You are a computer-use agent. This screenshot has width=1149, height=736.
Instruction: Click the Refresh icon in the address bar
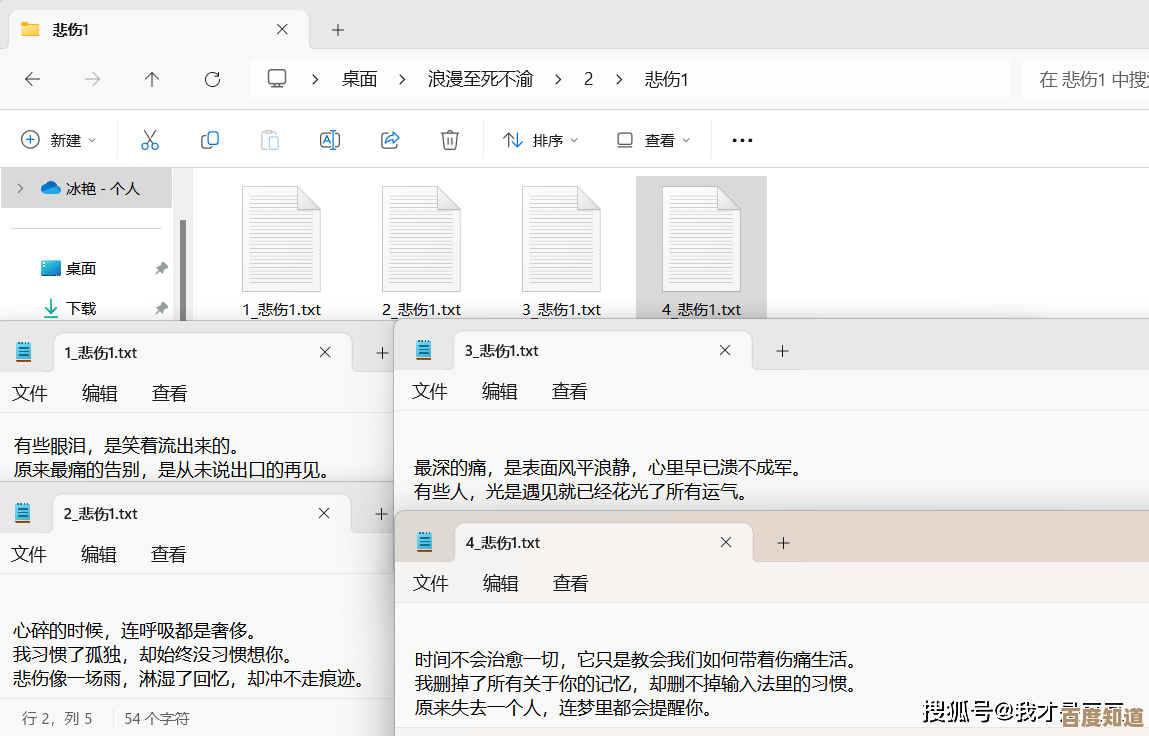pyautogui.click(x=212, y=79)
